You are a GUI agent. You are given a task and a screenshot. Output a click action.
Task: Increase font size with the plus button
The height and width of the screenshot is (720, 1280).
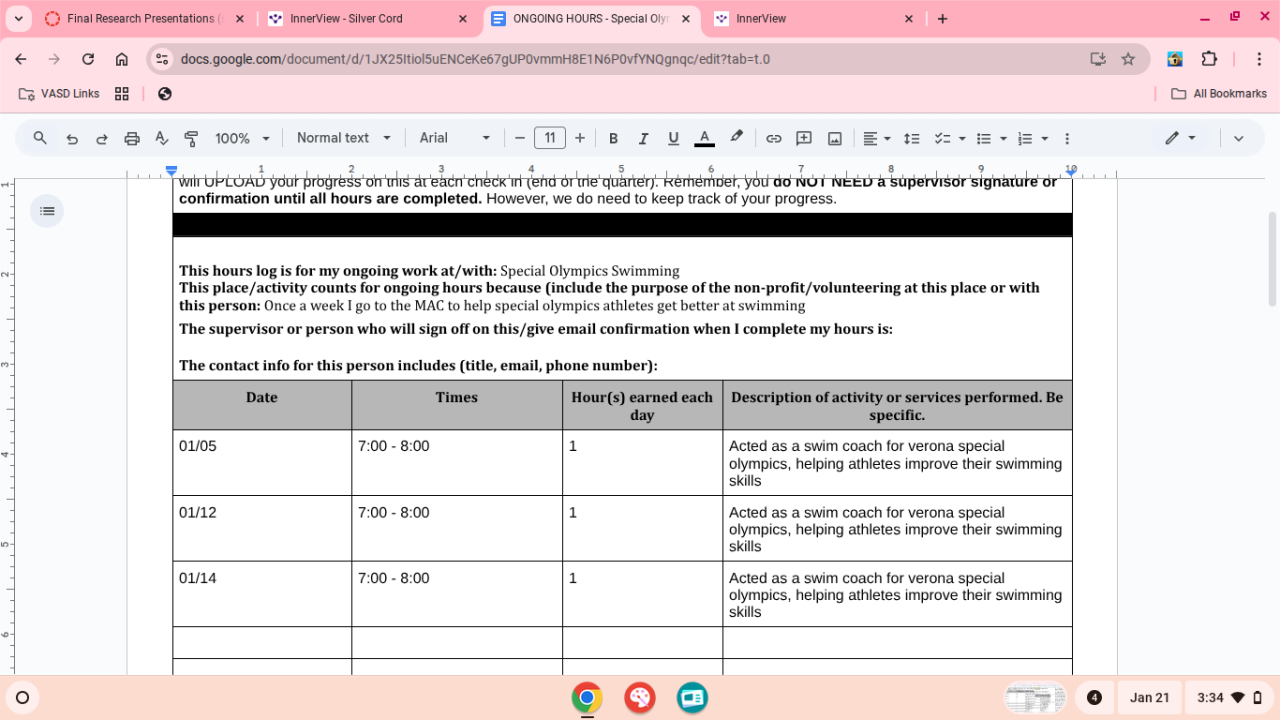580,138
